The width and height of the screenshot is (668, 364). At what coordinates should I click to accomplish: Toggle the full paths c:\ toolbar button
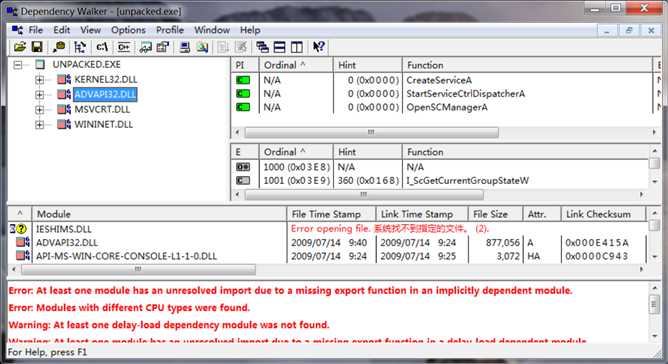click(x=102, y=47)
